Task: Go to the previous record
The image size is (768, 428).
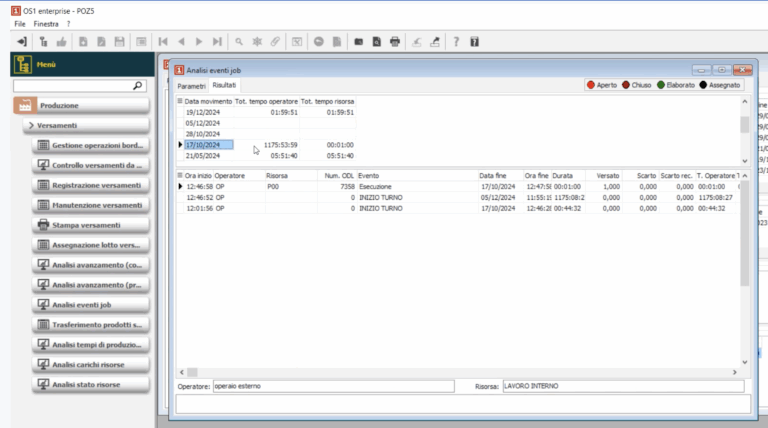Action: tap(181, 42)
